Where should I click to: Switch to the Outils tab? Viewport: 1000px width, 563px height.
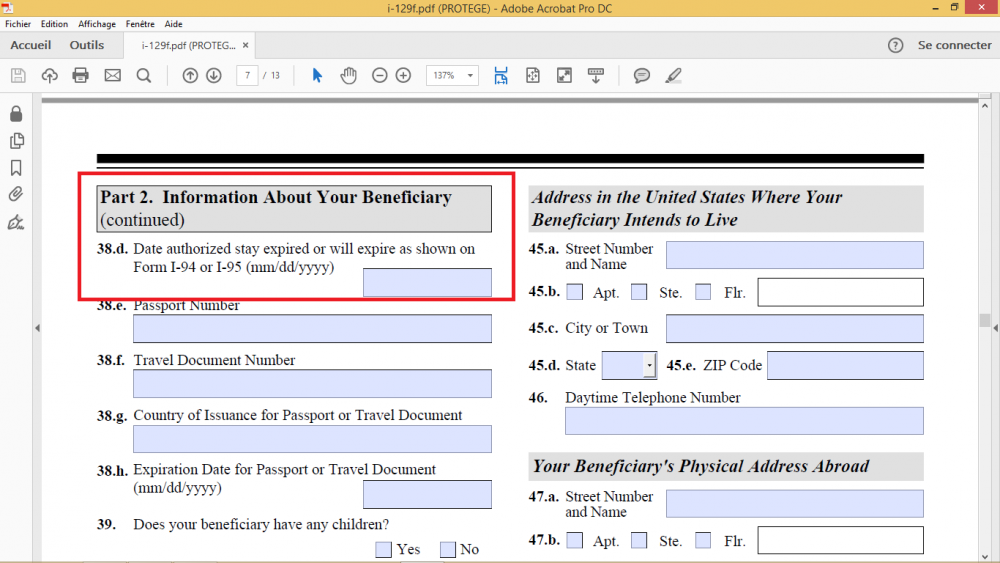[87, 46]
